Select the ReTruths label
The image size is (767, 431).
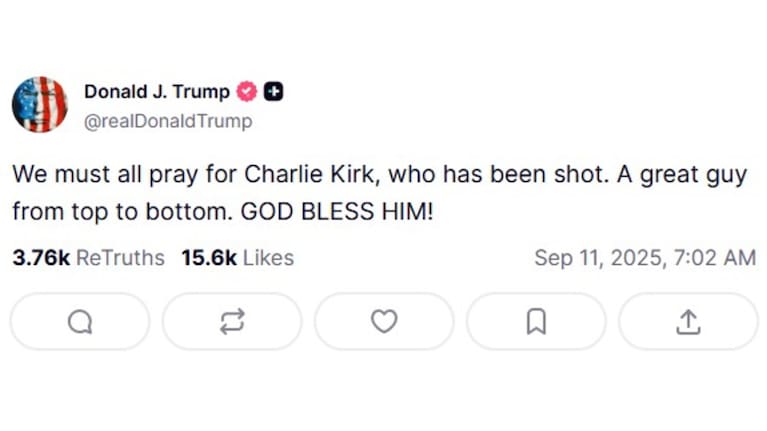point(120,258)
